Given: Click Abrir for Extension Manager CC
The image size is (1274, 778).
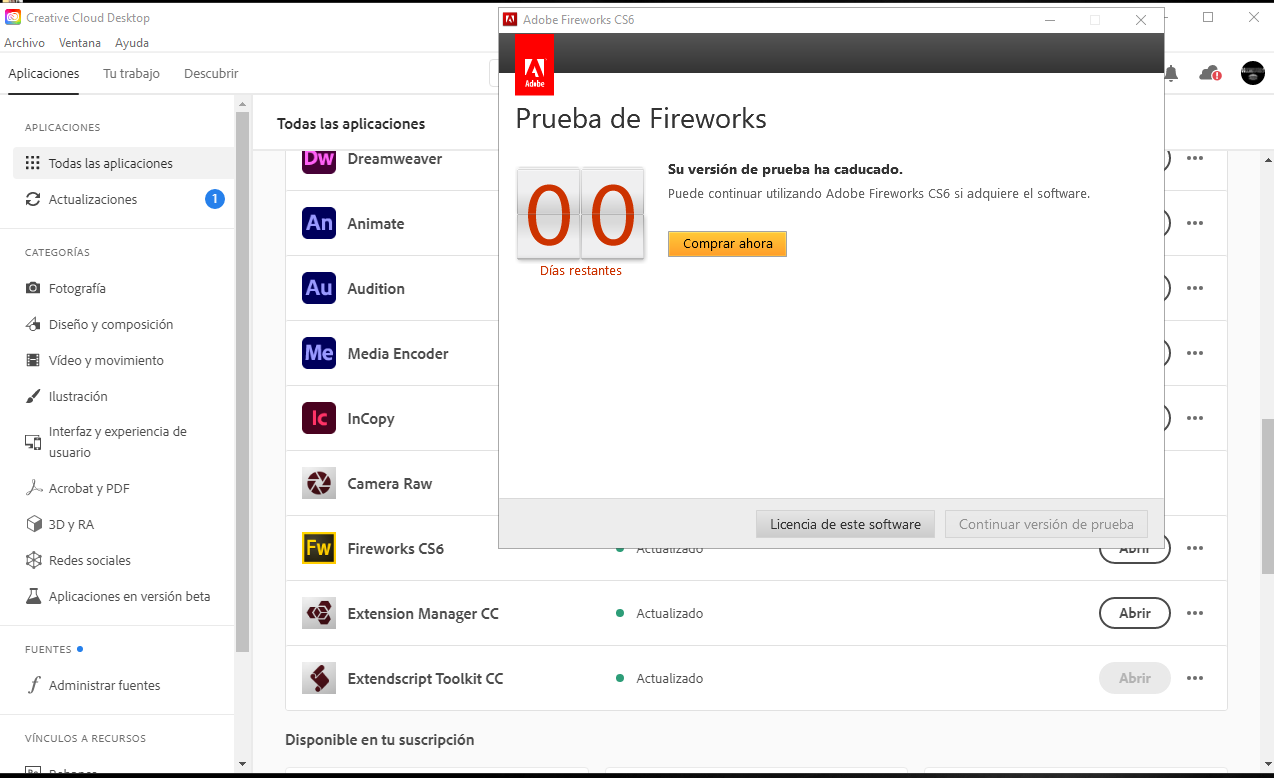Looking at the screenshot, I should (1134, 613).
